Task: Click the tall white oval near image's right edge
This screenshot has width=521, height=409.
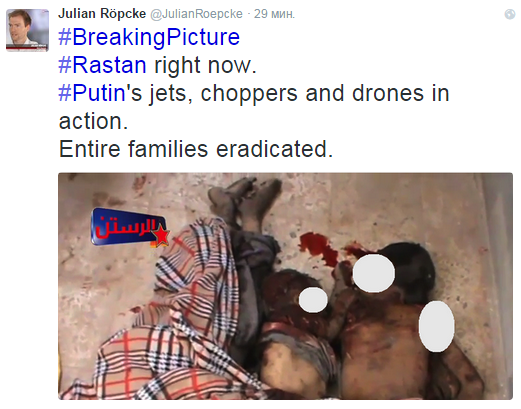Action: point(436,326)
